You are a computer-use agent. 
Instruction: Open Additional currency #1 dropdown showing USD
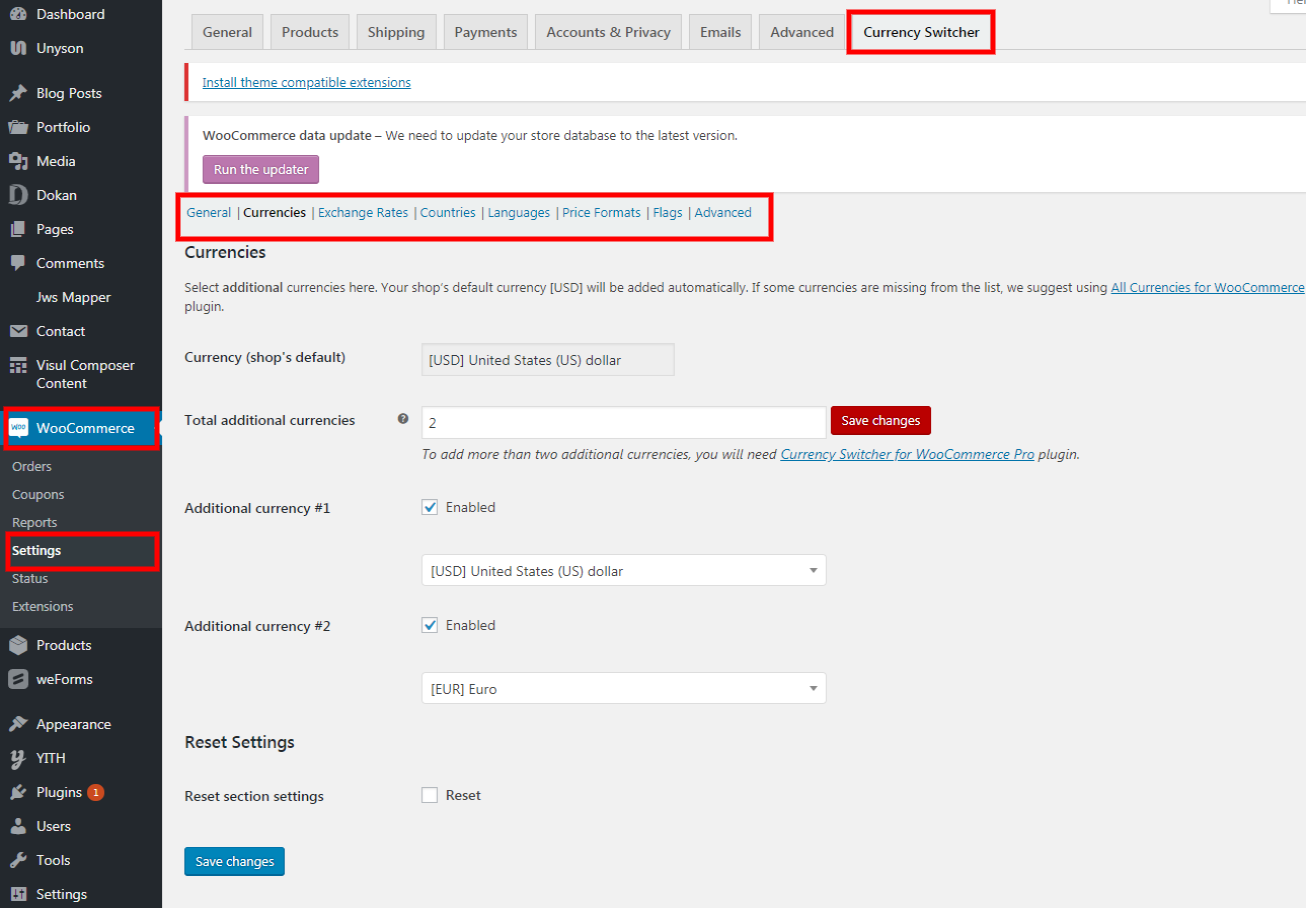point(623,571)
